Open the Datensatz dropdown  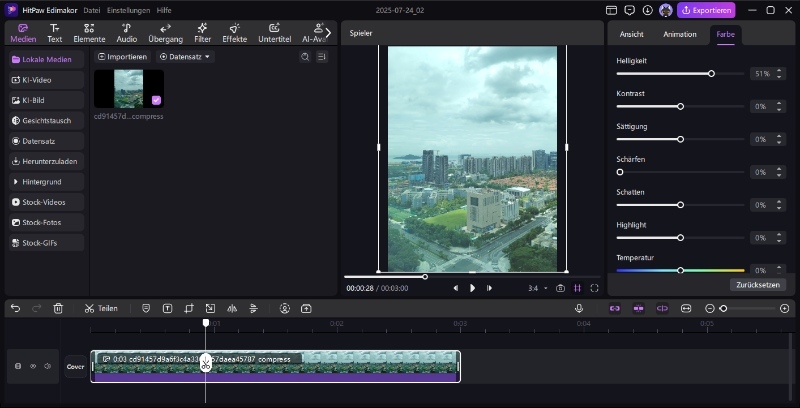[185, 57]
